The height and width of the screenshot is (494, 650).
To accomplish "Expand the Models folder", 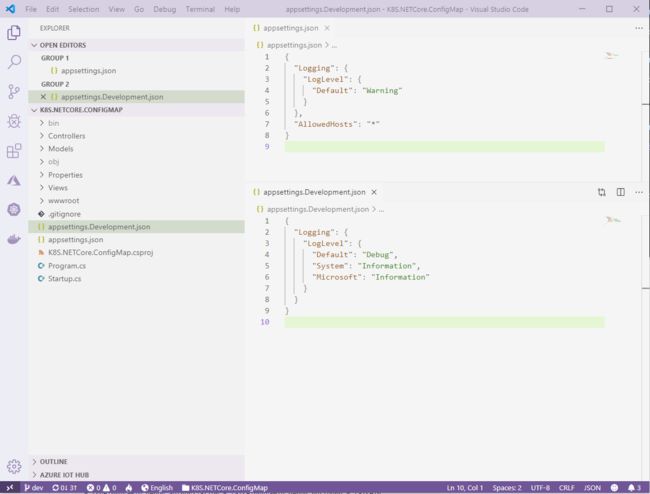I will click(137, 149).
